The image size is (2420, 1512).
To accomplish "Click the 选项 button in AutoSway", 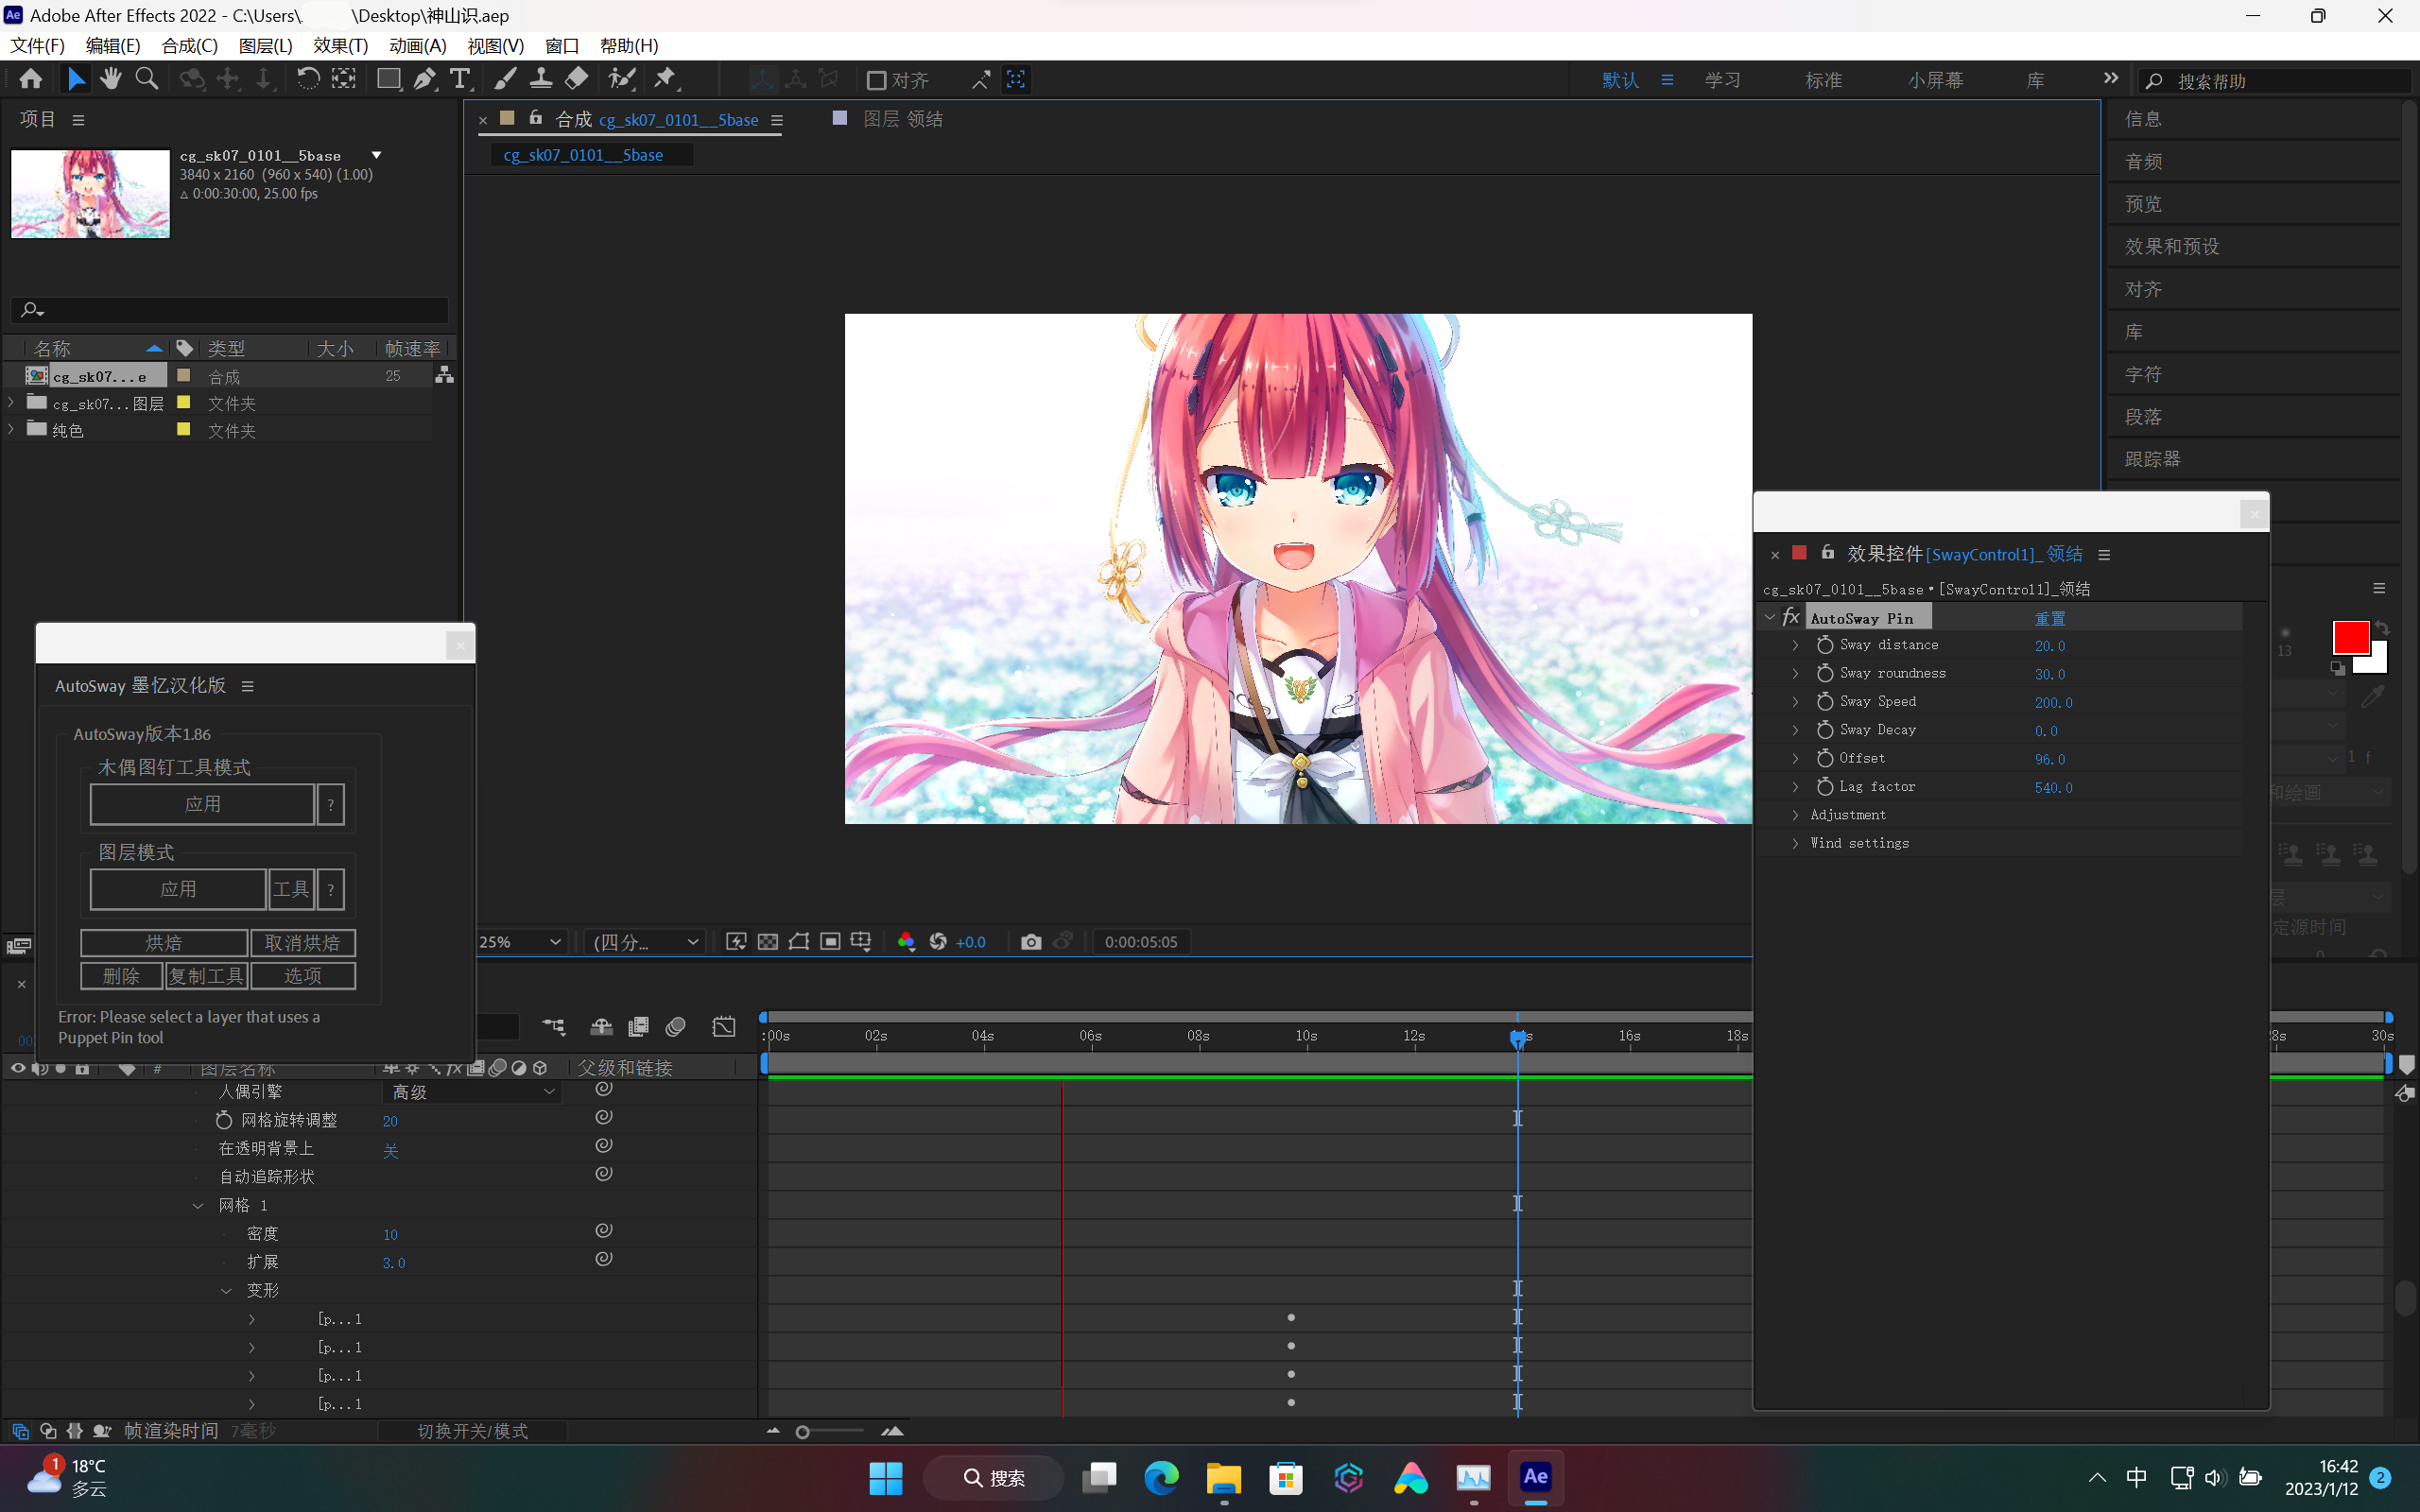I will (x=302, y=976).
